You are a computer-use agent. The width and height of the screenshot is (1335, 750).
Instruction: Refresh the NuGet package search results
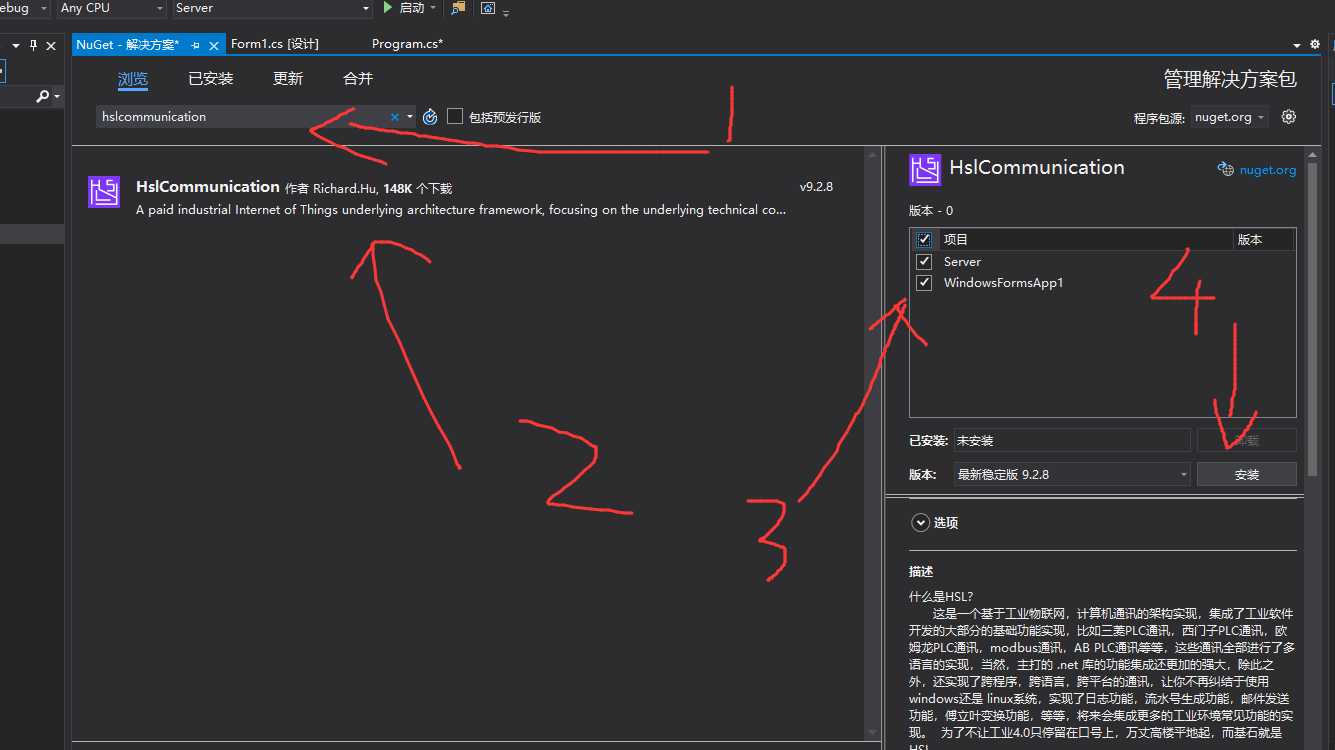(x=430, y=117)
